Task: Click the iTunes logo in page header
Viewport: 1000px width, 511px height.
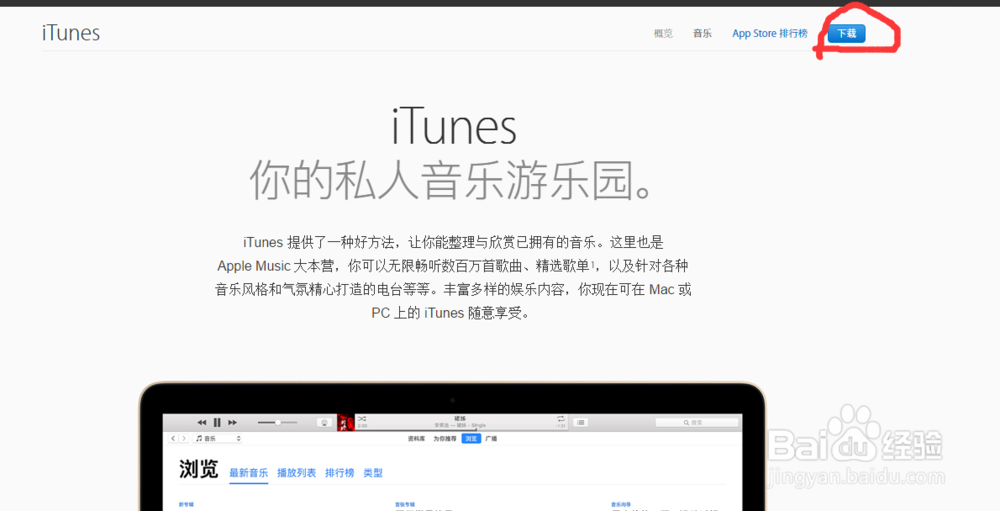Action: coord(71,33)
